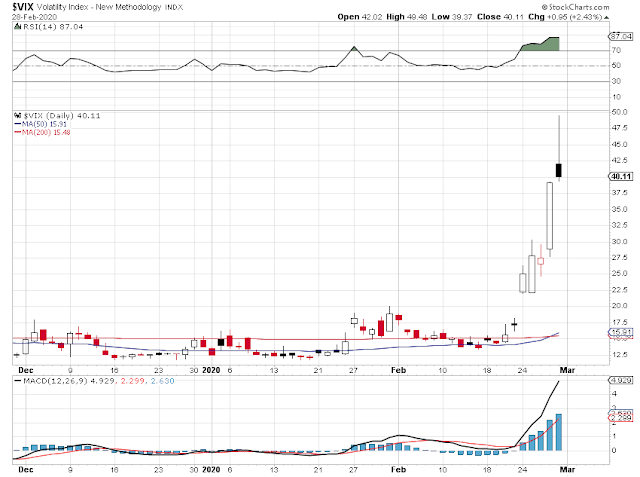Click 'Mar' label under the MACD panel
The height and width of the screenshot is (477, 640).
pyautogui.click(x=567, y=469)
